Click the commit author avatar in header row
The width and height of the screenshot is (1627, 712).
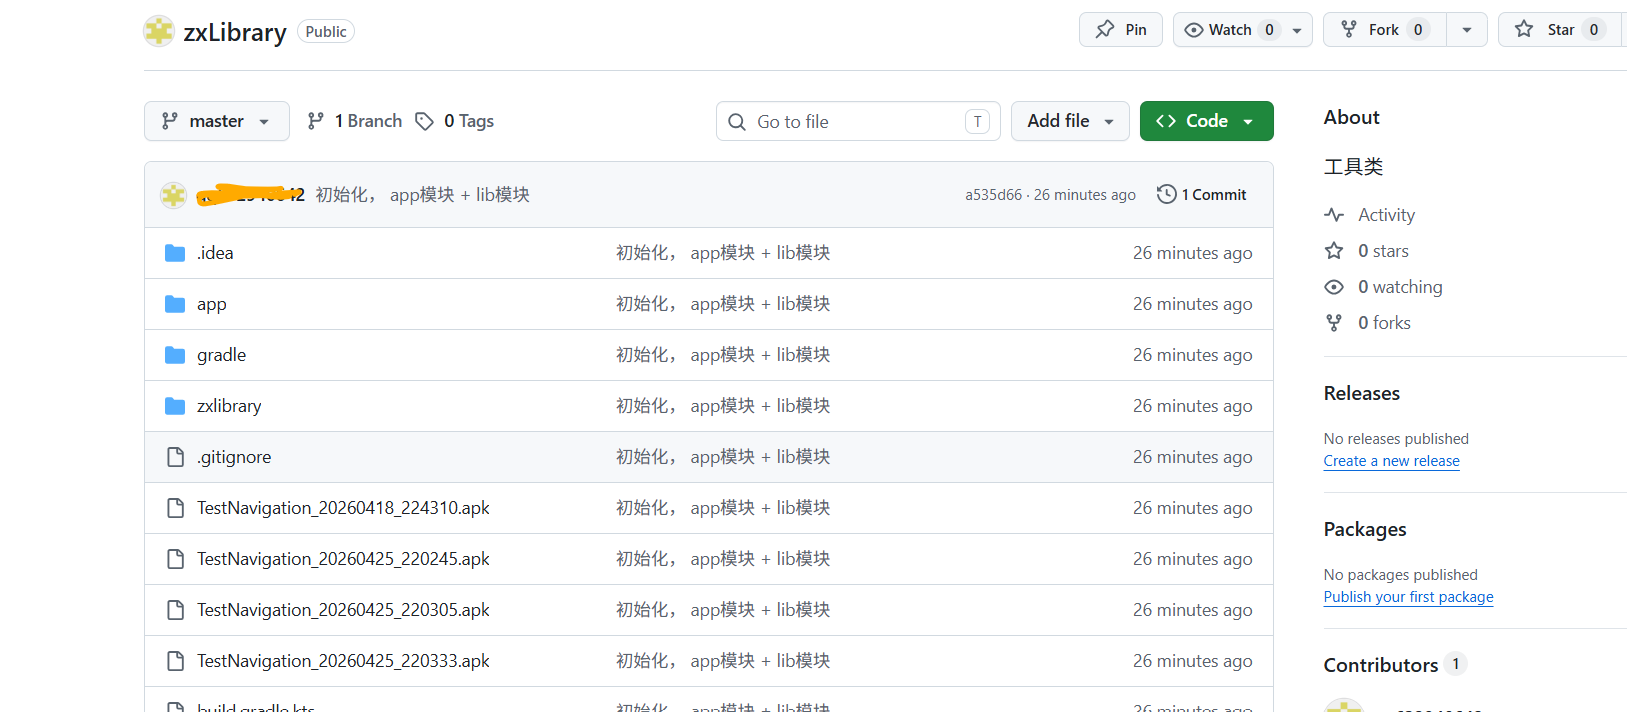pyautogui.click(x=174, y=195)
